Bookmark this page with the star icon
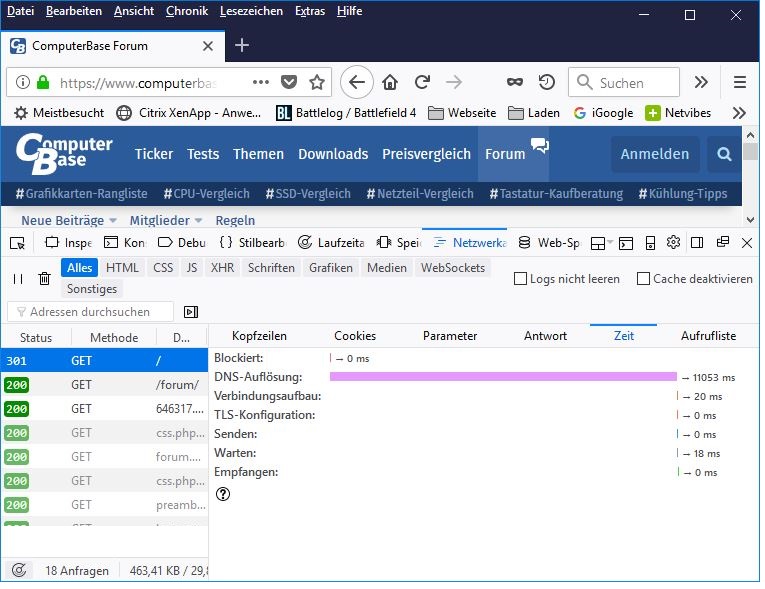The height and width of the screenshot is (589, 765). [x=317, y=82]
